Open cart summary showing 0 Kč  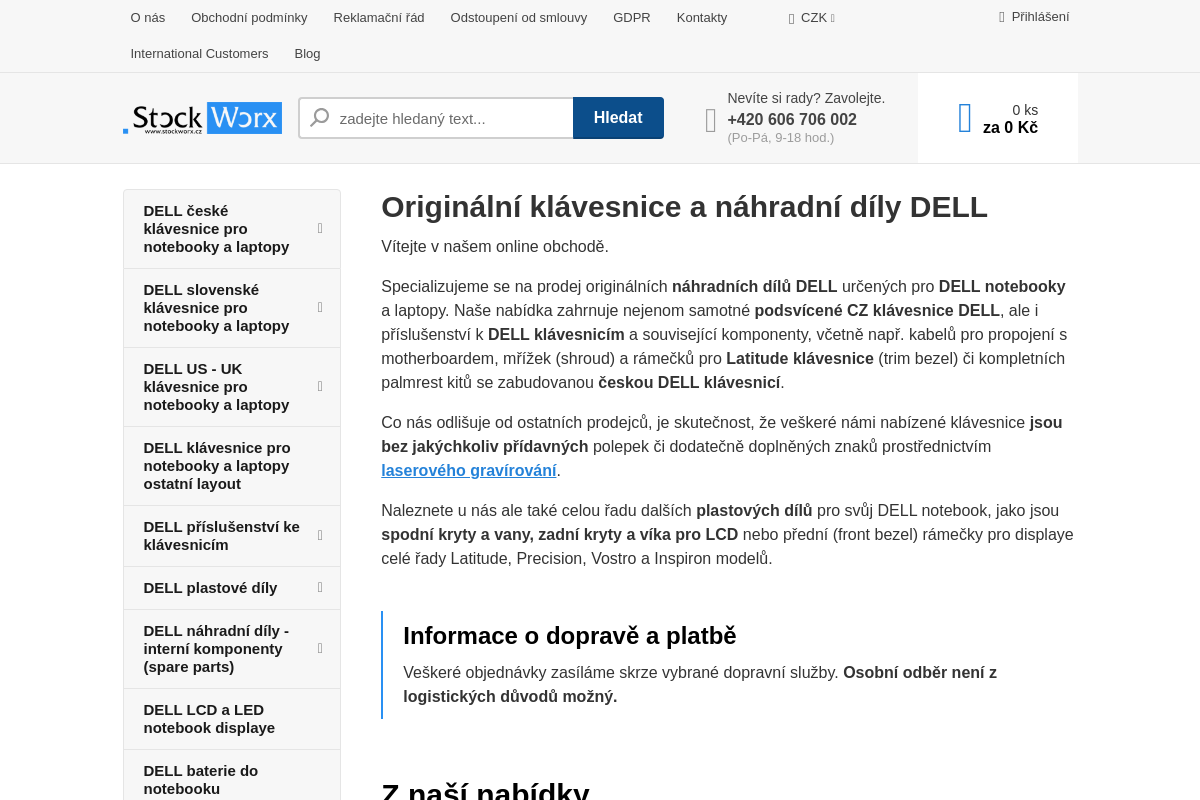[998, 118]
